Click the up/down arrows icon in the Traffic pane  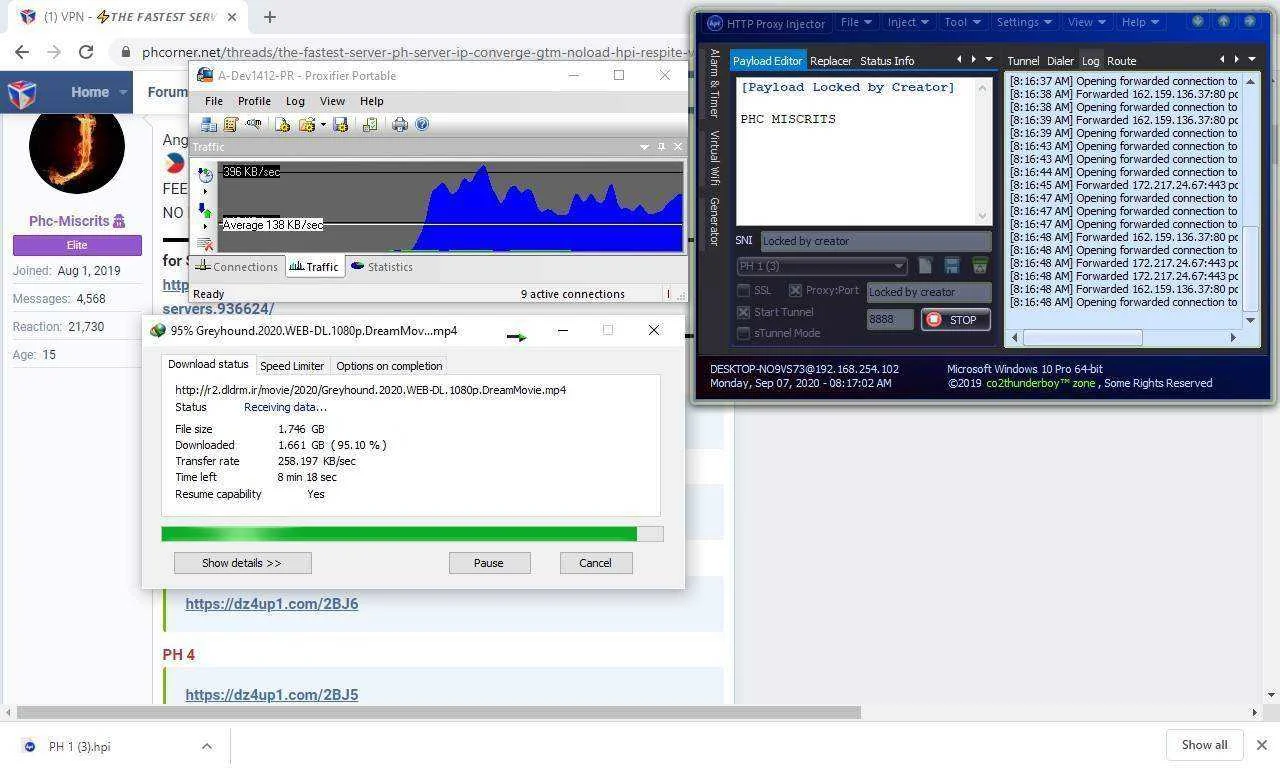[205, 210]
